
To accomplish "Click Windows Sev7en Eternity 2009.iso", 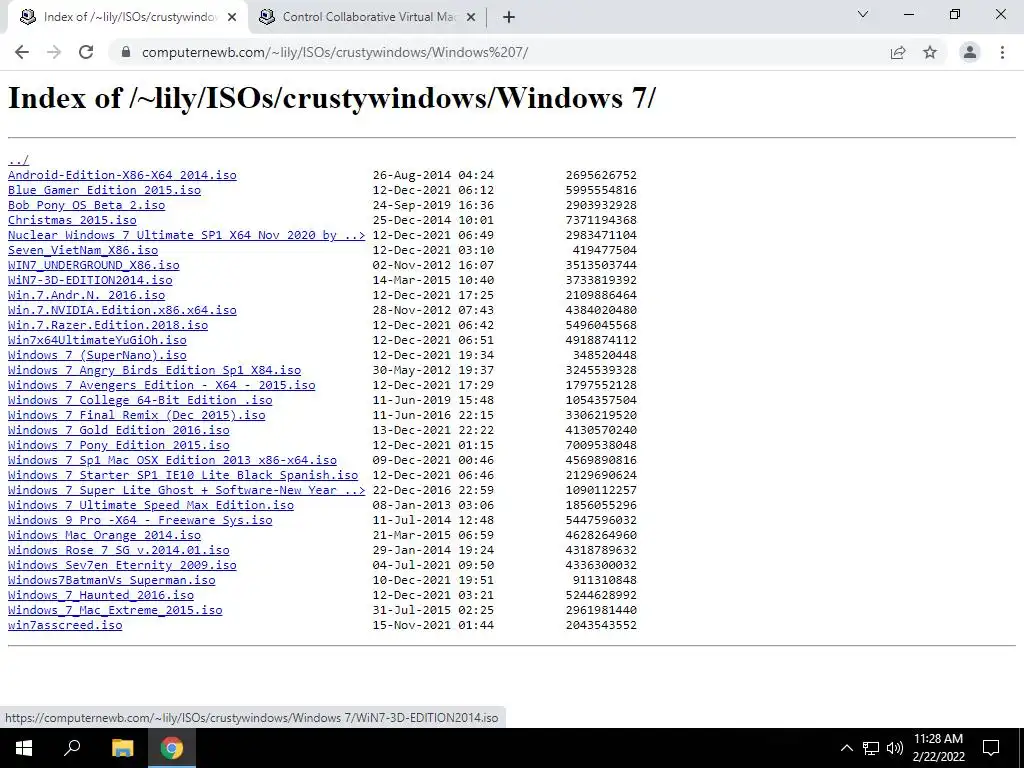I will click(122, 566).
